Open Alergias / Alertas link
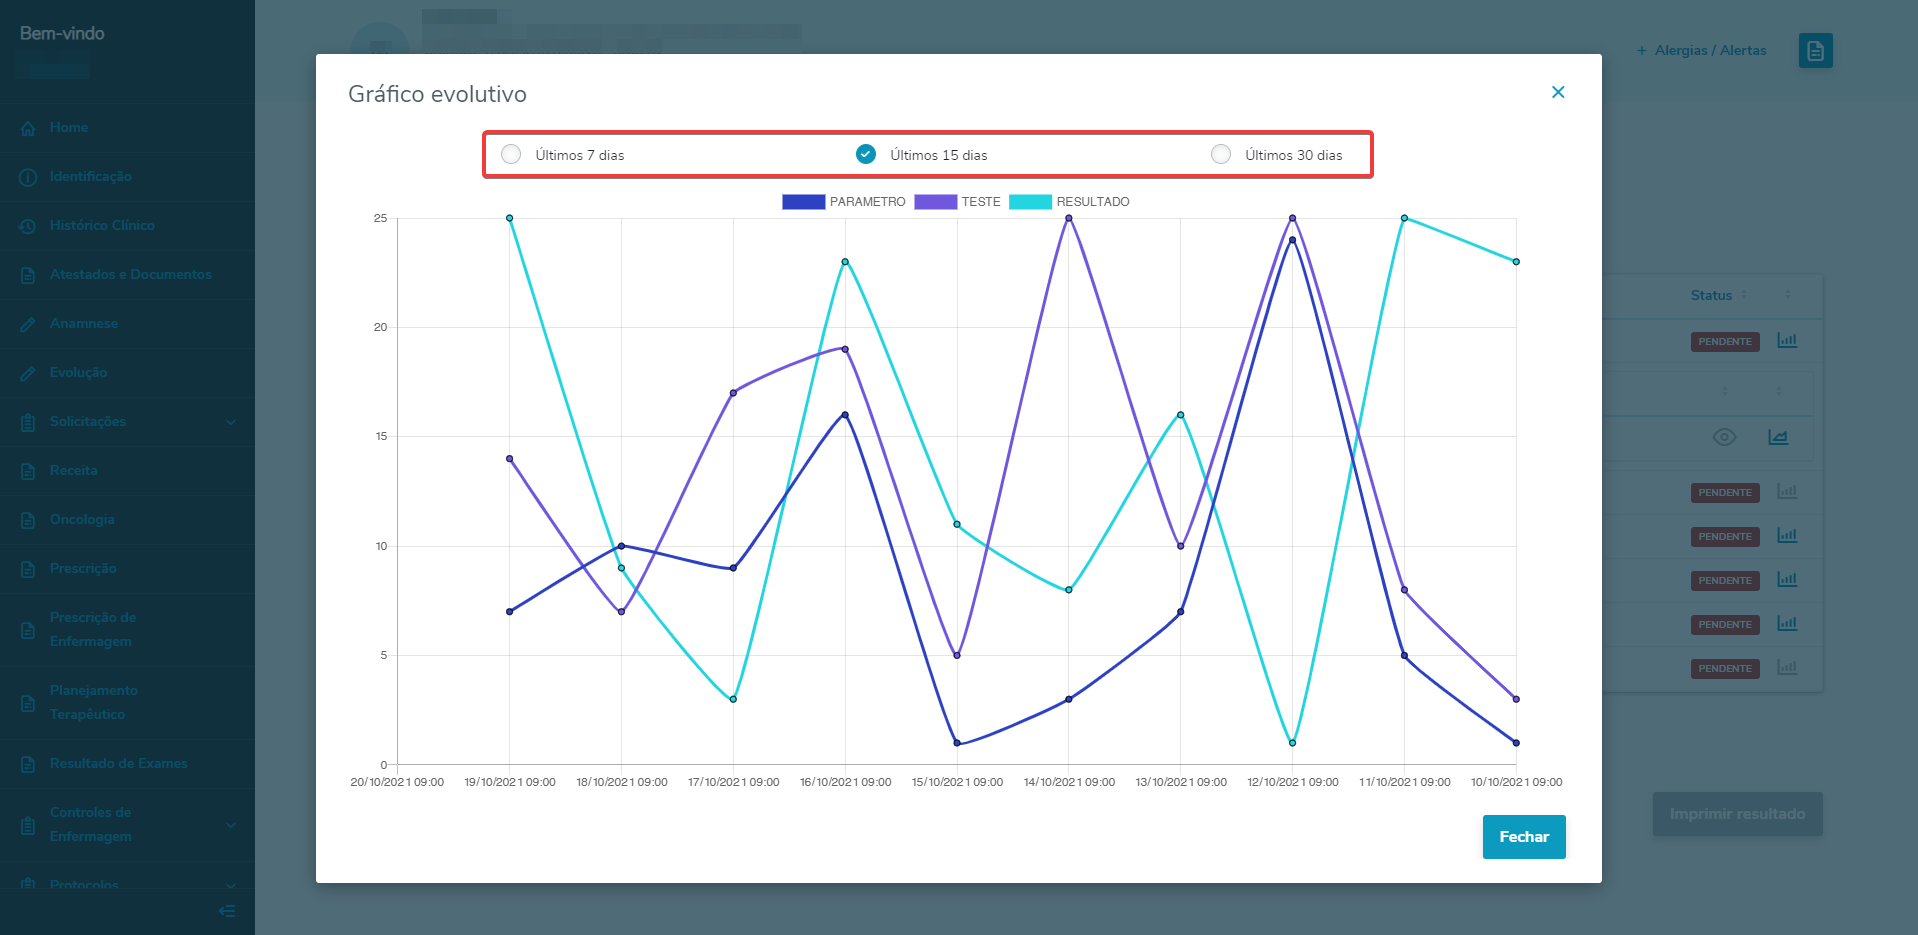Viewport: 1918px width, 935px height. (x=1702, y=50)
